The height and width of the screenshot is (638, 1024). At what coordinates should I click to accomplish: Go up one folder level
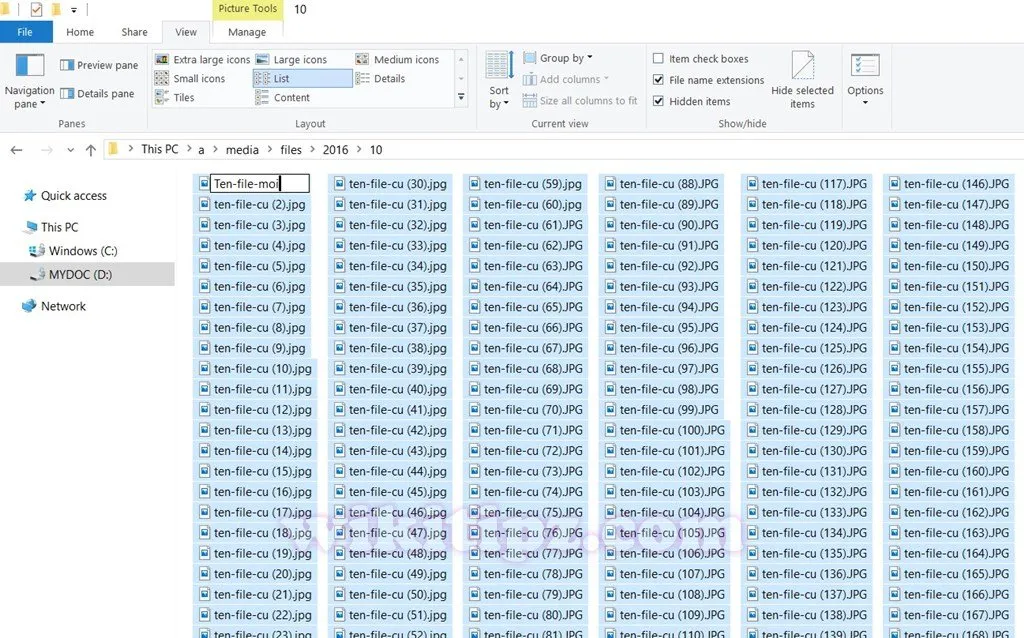pyautogui.click(x=91, y=150)
